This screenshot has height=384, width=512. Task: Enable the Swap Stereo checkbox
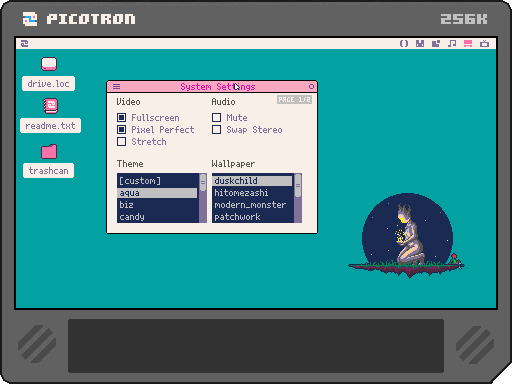[217, 130]
